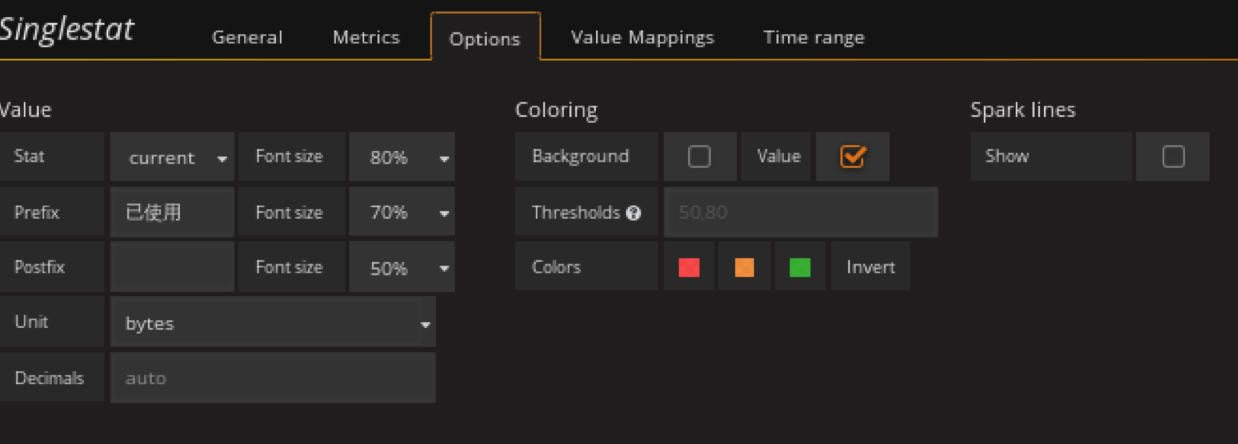Change the Prefix font size 70% dropdown

(x=401, y=213)
